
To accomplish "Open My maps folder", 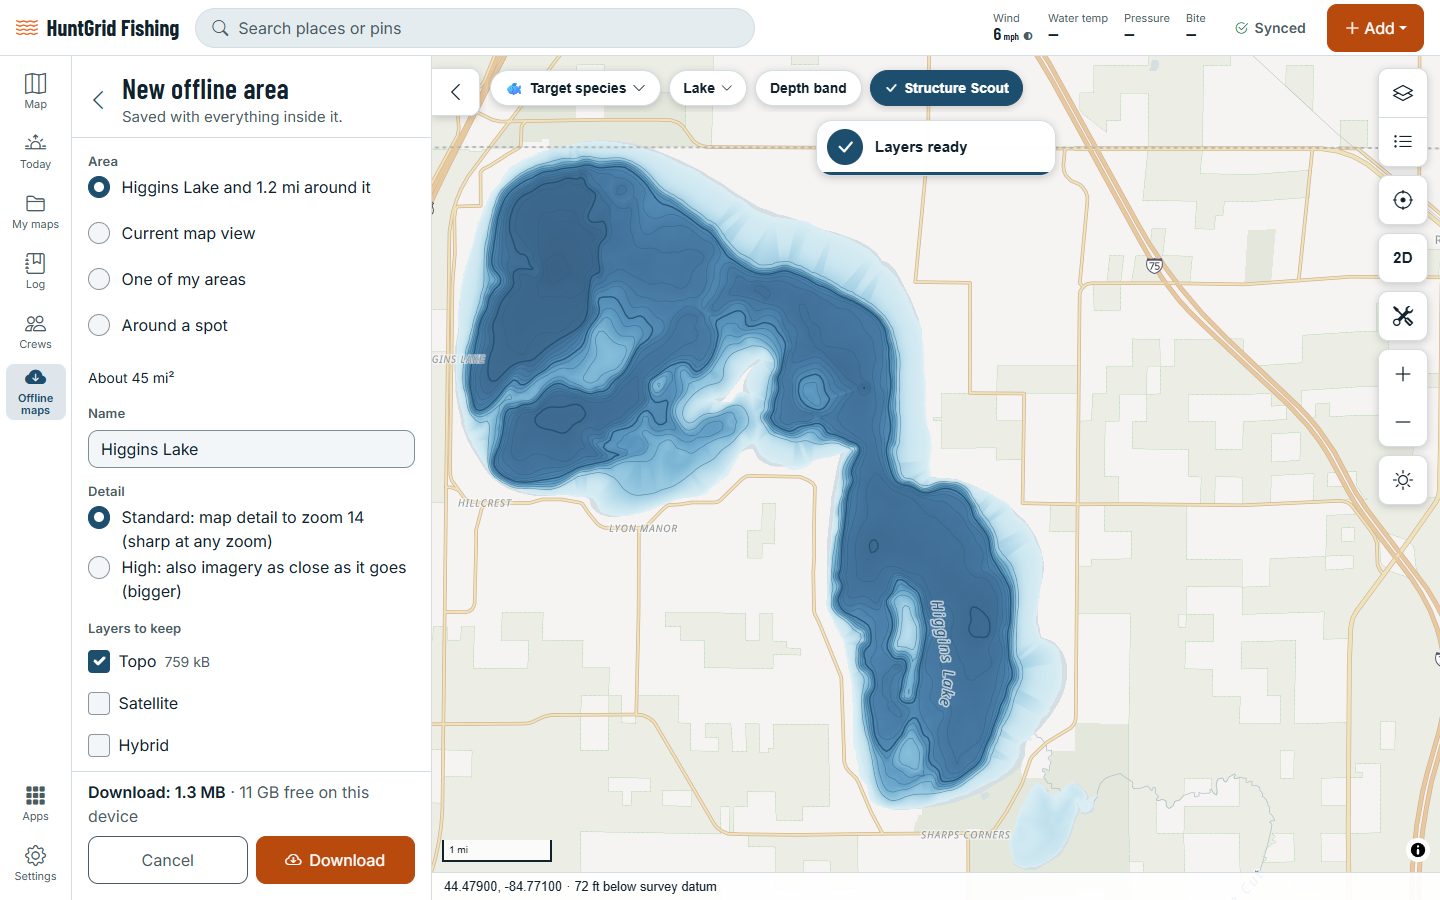I will pyautogui.click(x=35, y=211).
